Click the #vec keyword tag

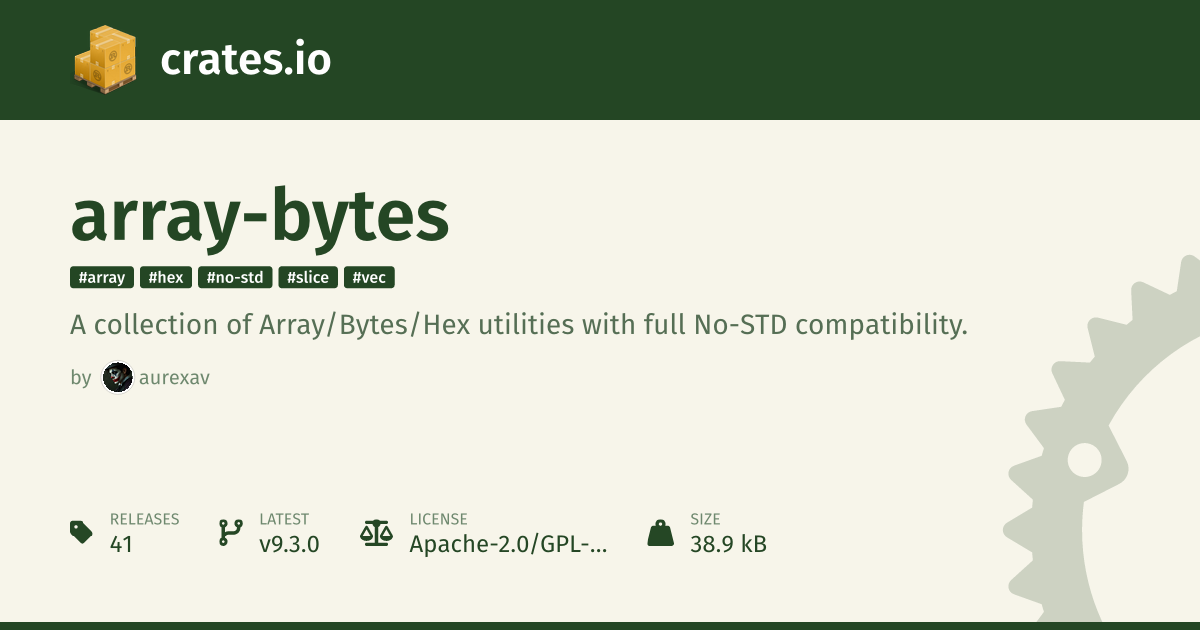(x=369, y=278)
